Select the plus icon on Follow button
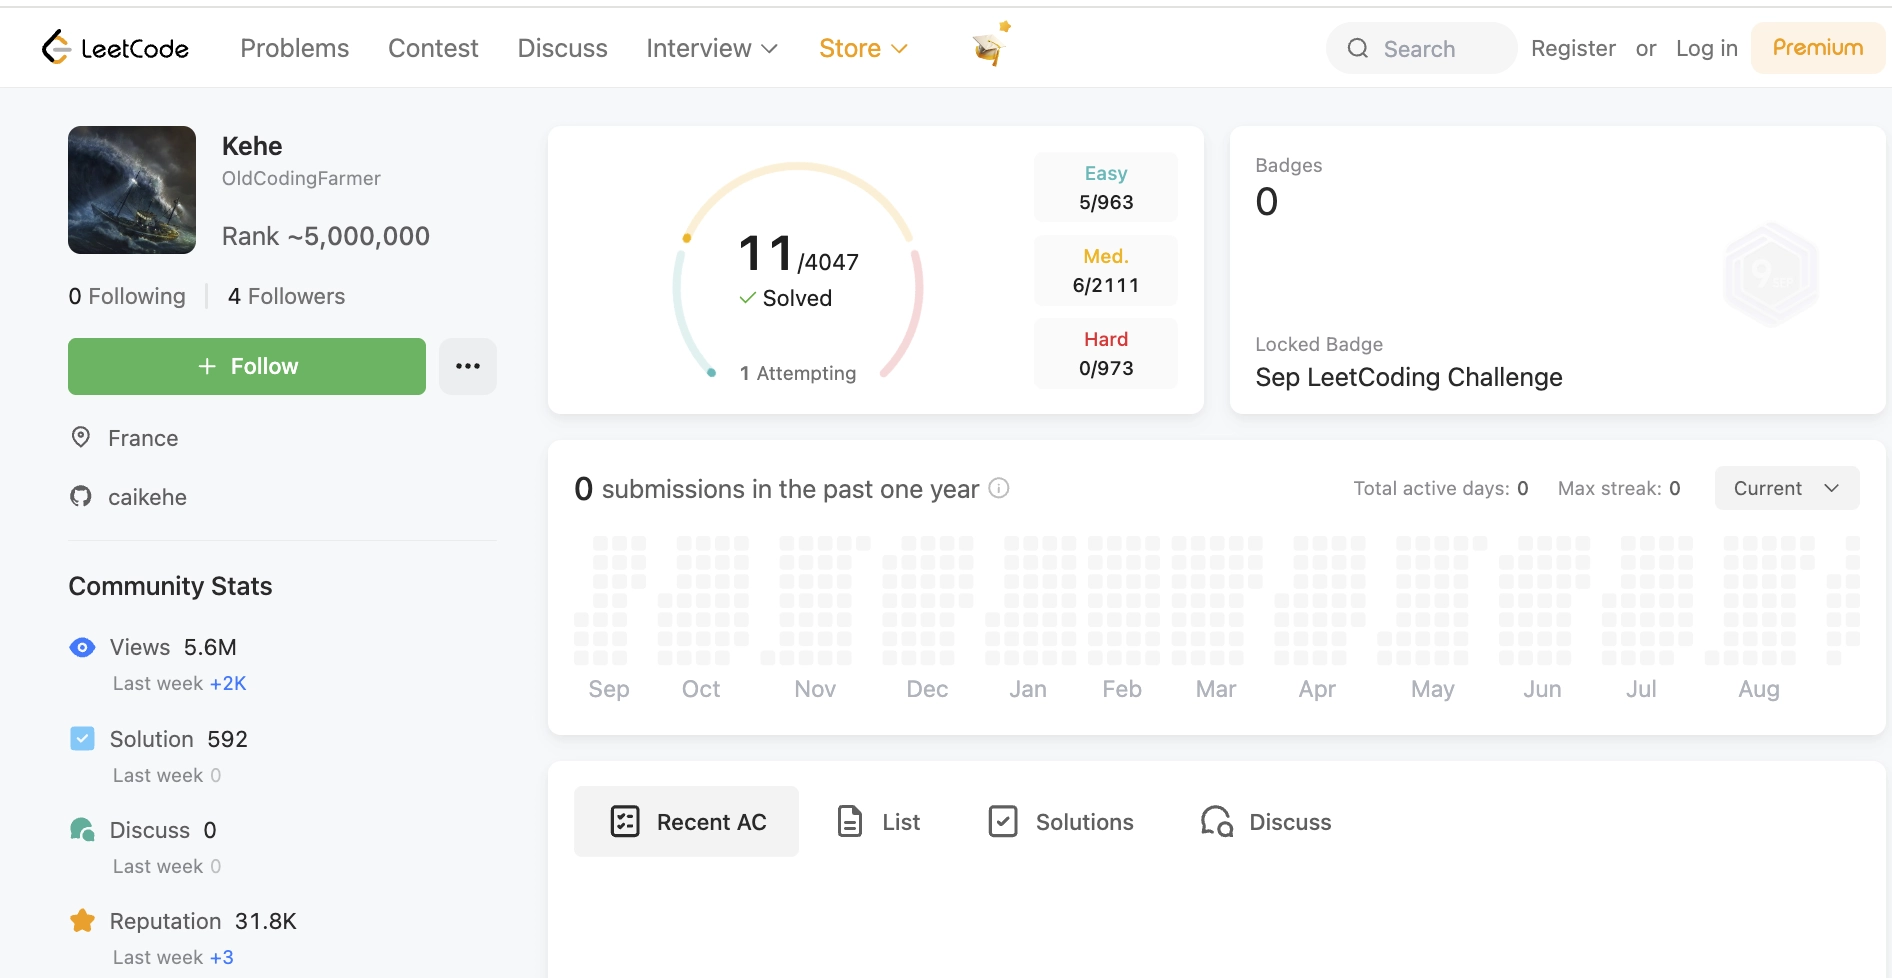The width and height of the screenshot is (1892, 978). click(x=207, y=366)
